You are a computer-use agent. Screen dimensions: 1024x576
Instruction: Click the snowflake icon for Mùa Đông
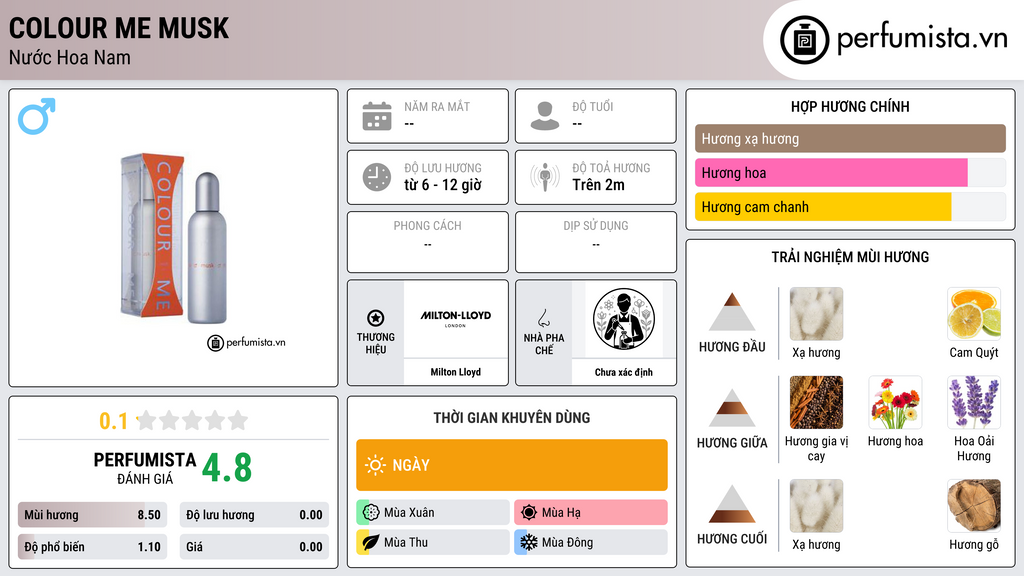pyautogui.click(x=529, y=542)
